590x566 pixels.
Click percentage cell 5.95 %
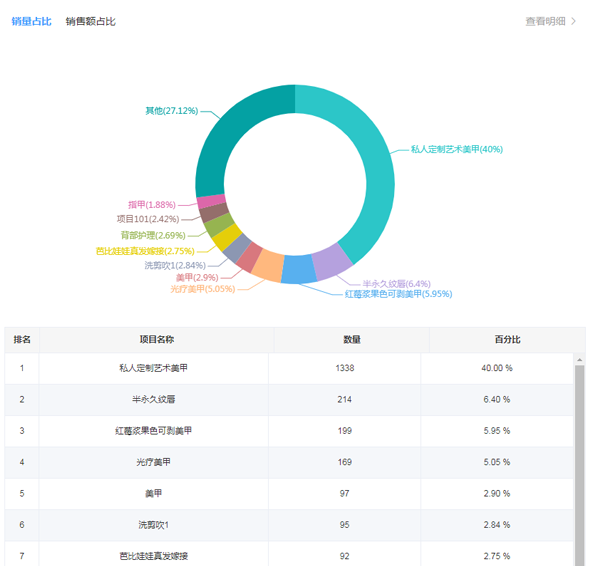[x=497, y=431]
